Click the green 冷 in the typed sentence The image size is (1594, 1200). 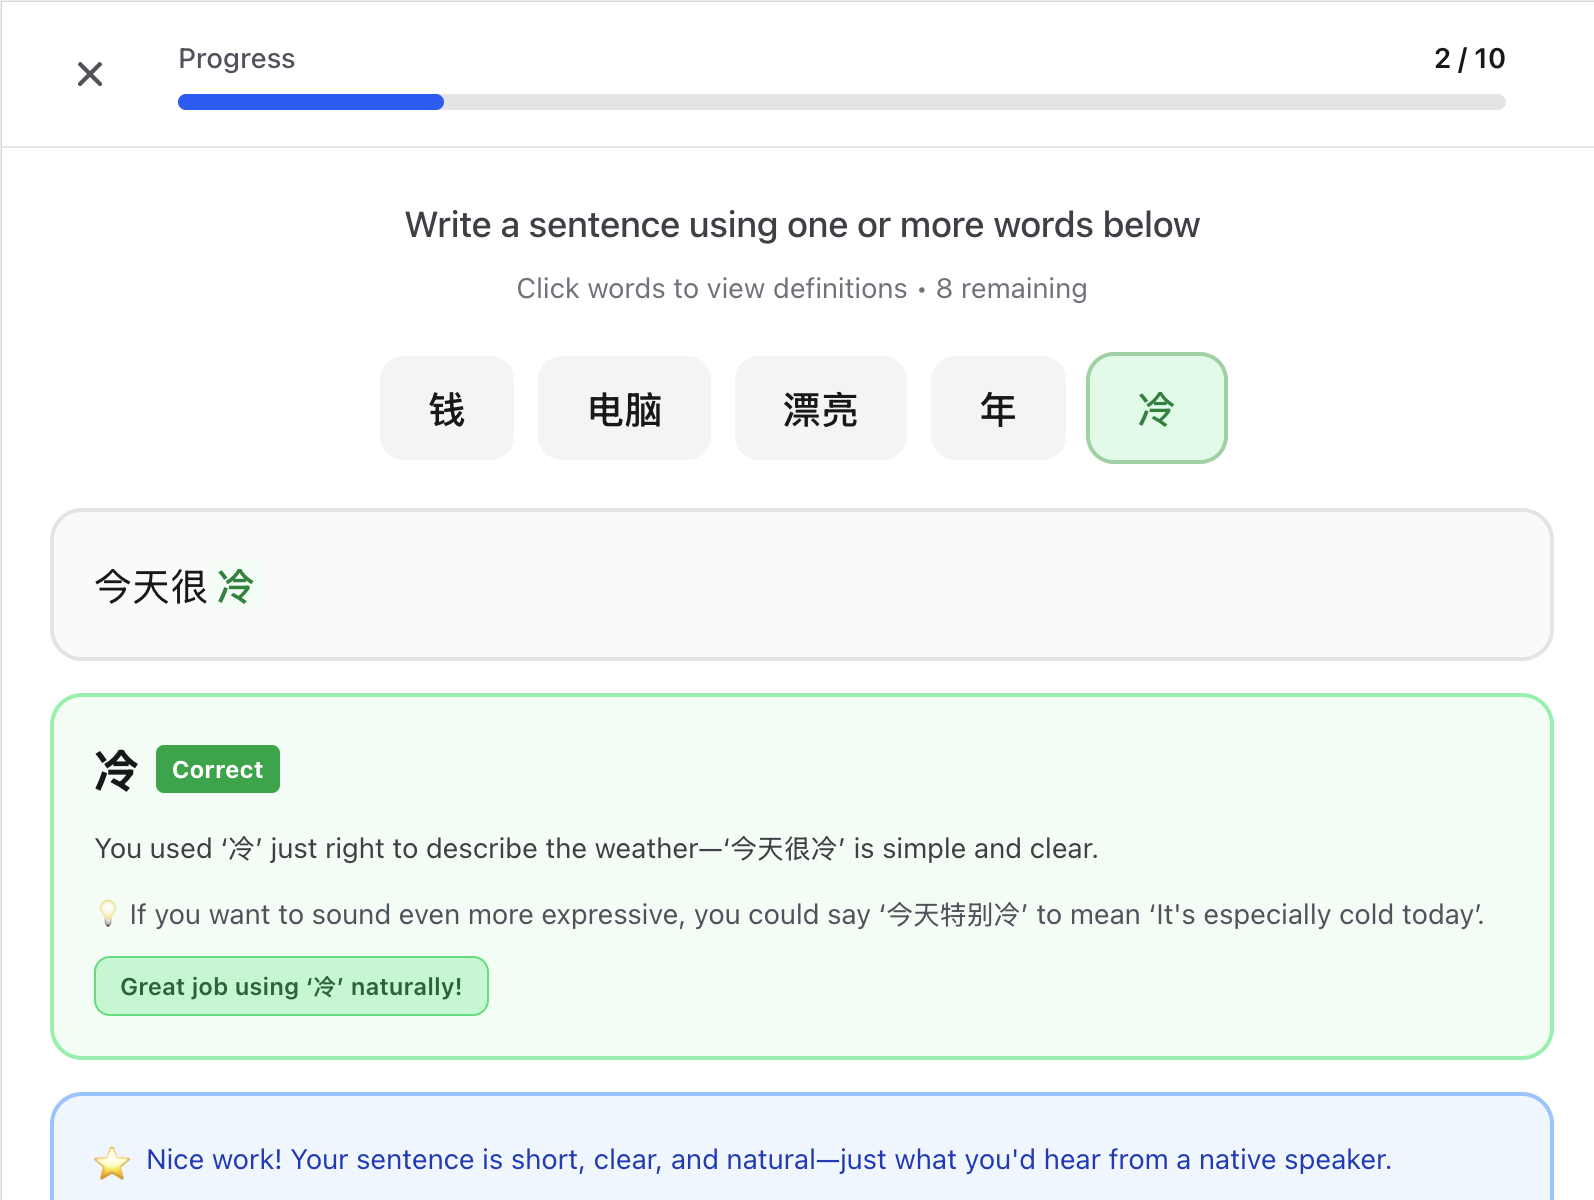236,587
